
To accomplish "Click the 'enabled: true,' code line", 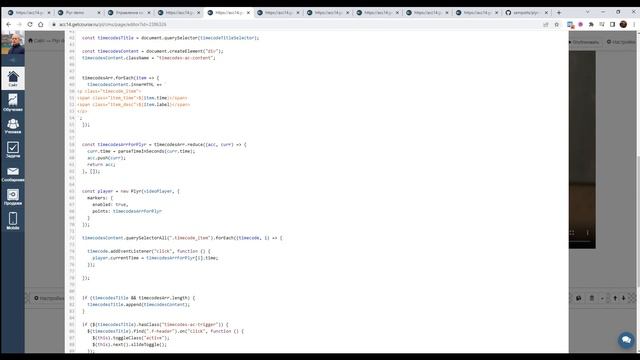I will point(110,204).
